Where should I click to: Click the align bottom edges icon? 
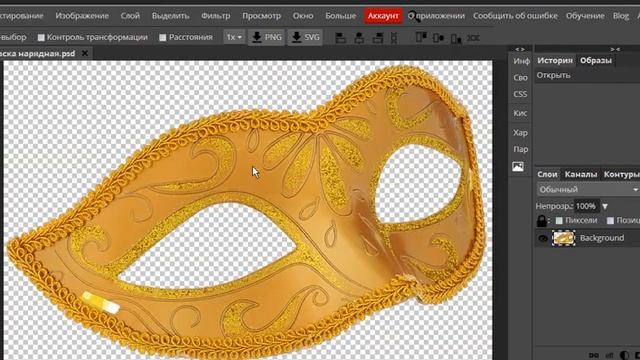click(456, 38)
